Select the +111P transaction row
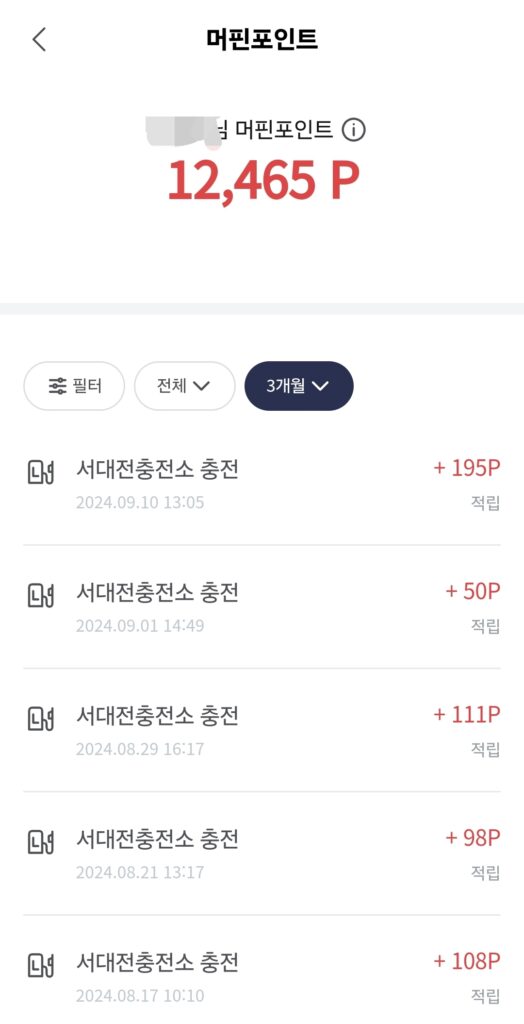 pyautogui.click(x=262, y=730)
